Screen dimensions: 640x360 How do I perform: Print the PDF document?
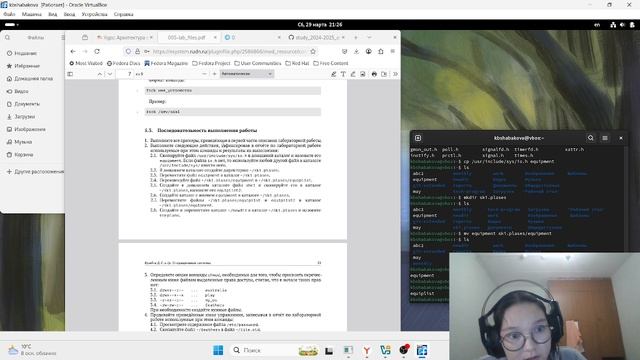(x=374, y=74)
